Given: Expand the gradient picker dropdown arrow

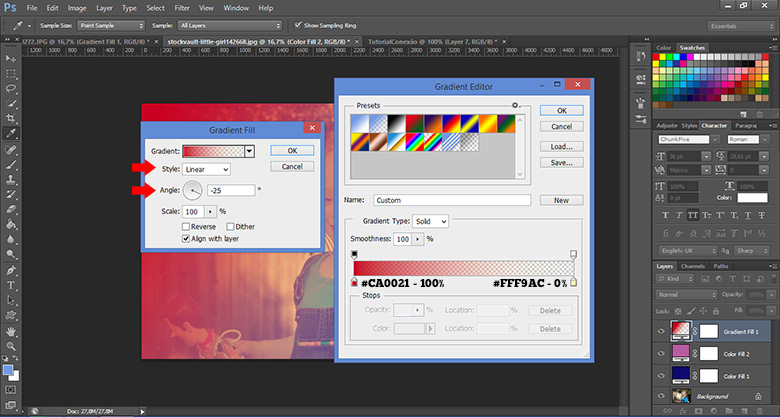Looking at the screenshot, I should [x=249, y=151].
